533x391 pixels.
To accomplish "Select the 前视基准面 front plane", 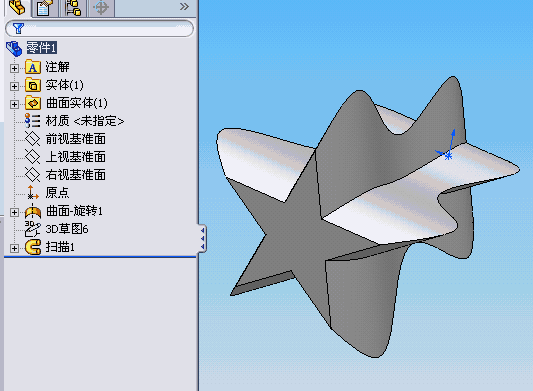I will pos(75,139).
